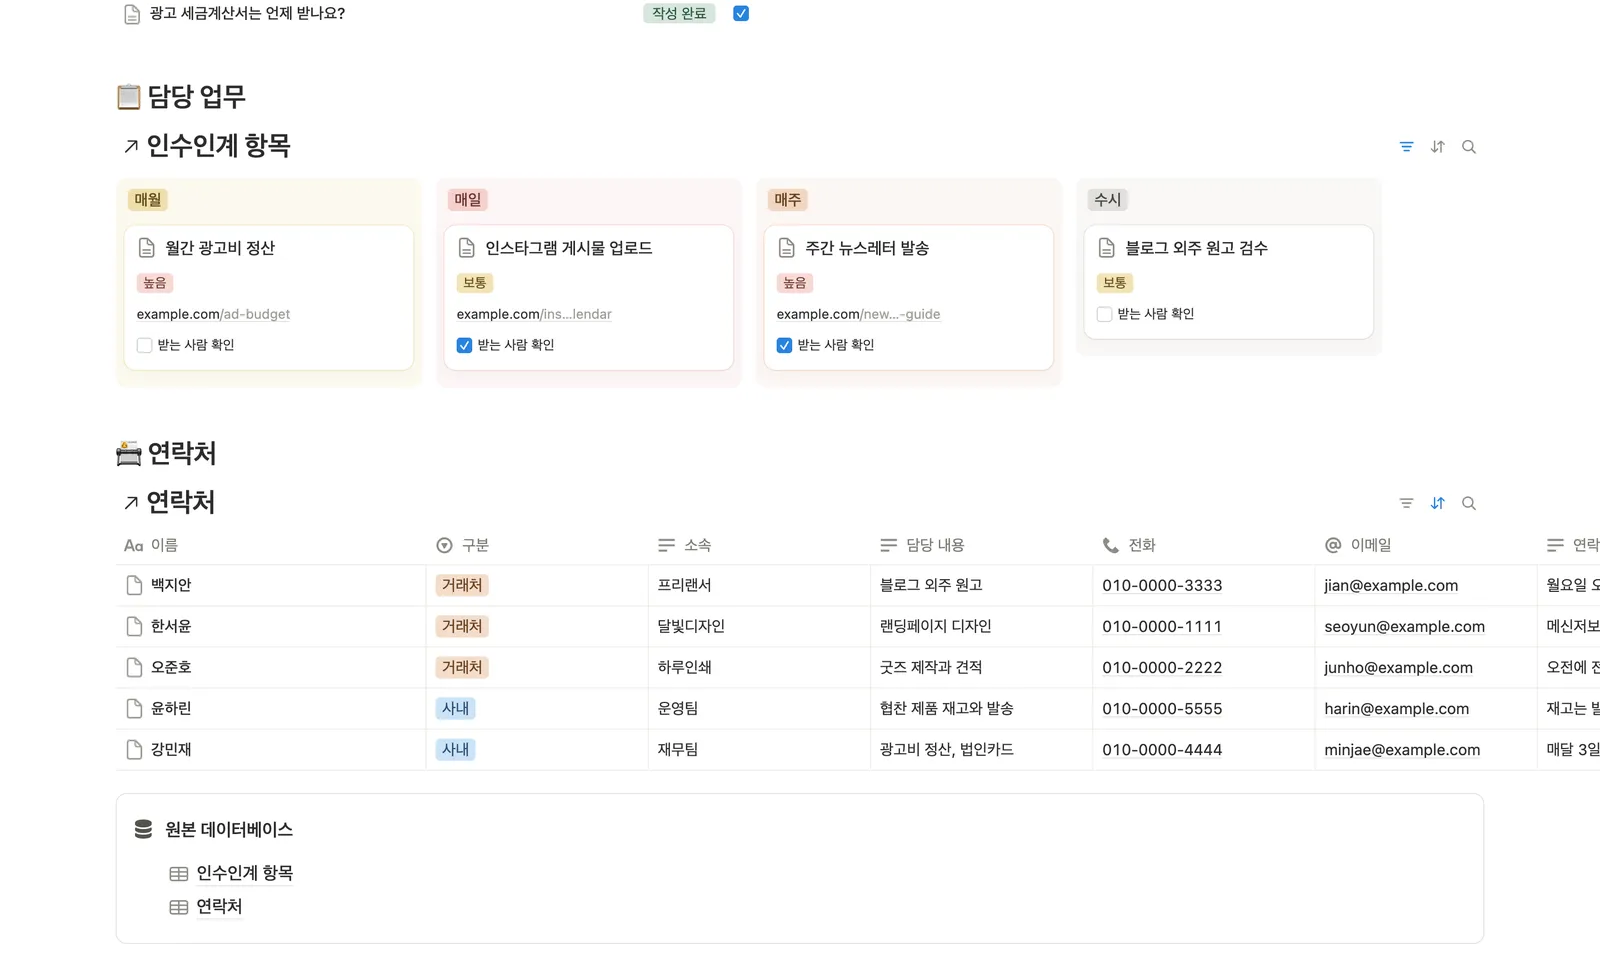Click page icon of 주간 뉴스레터 발송 card
Viewport: 1600px width, 954px height.
(x=787, y=248)
